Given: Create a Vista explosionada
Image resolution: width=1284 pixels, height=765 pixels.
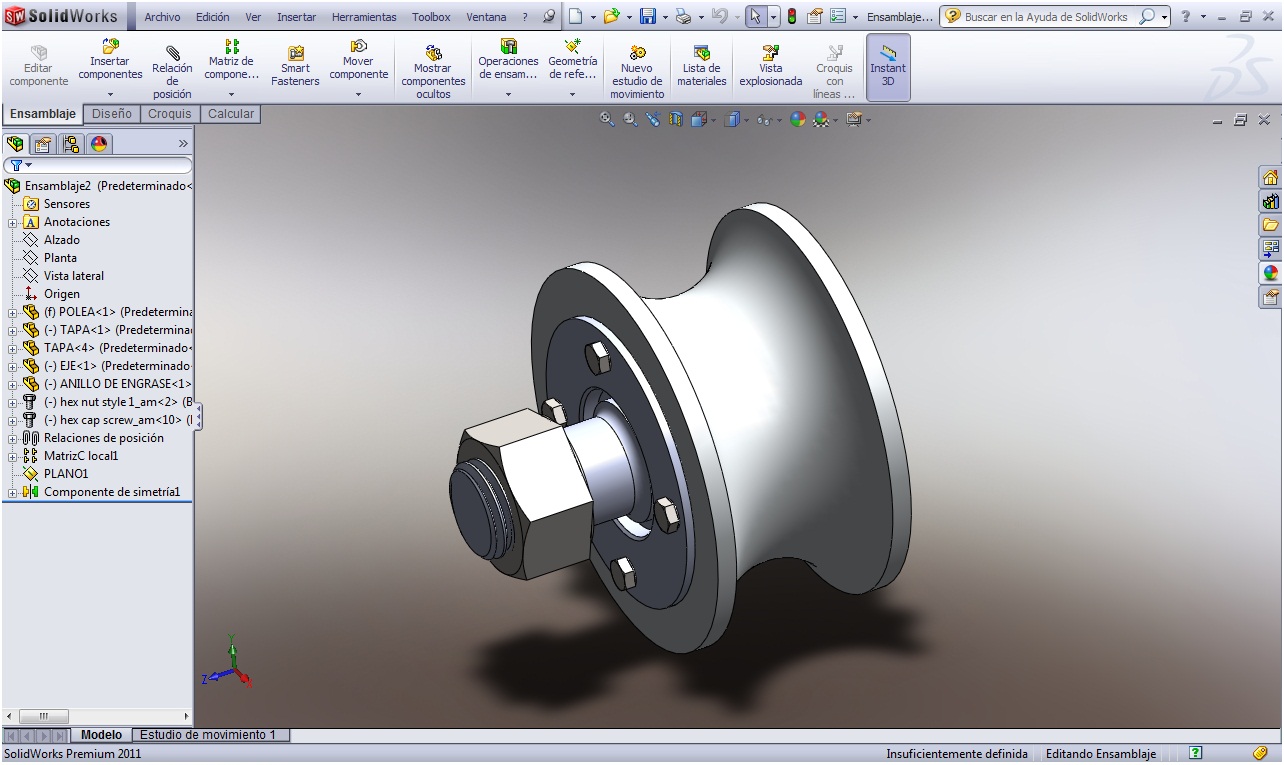Looking at the screenshot, I should point(770,66).
